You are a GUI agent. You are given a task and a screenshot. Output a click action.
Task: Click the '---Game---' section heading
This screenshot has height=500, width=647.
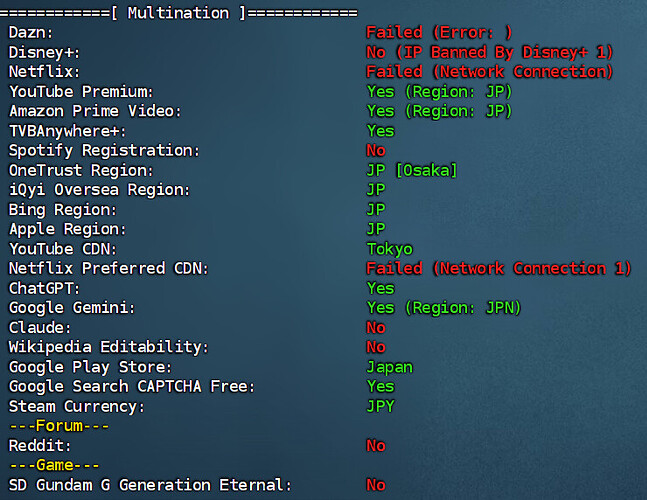(54, 465)
